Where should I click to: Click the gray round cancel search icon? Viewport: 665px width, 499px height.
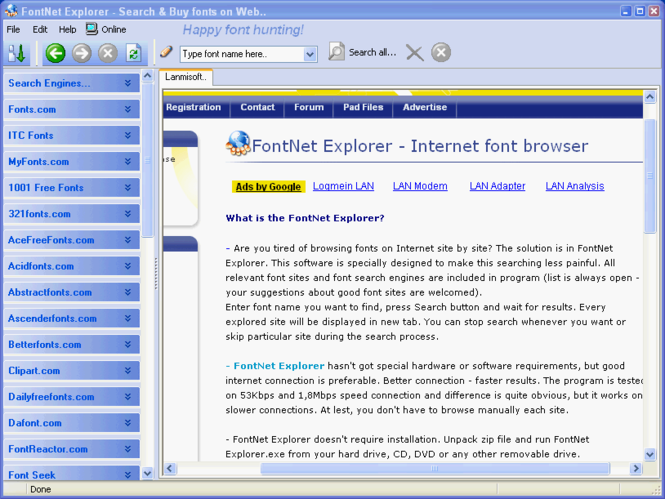[441, 53]
